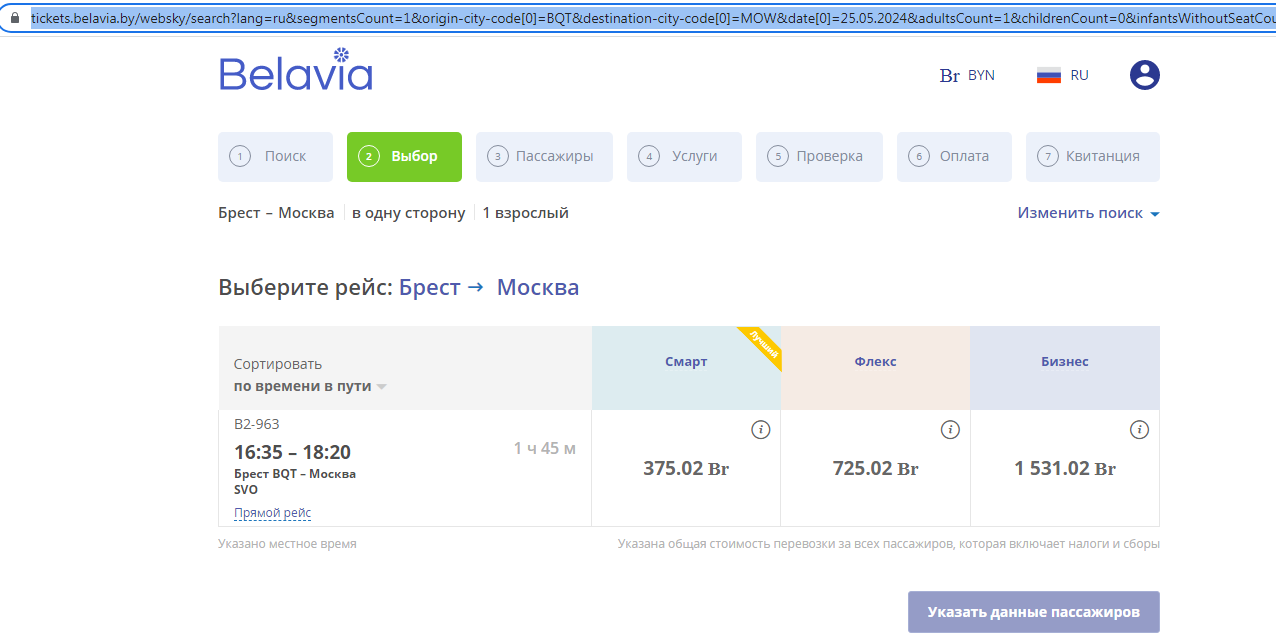Click the Russian flag language icon
This screenshot has height=639, width=1276.
coord(1049,75)
